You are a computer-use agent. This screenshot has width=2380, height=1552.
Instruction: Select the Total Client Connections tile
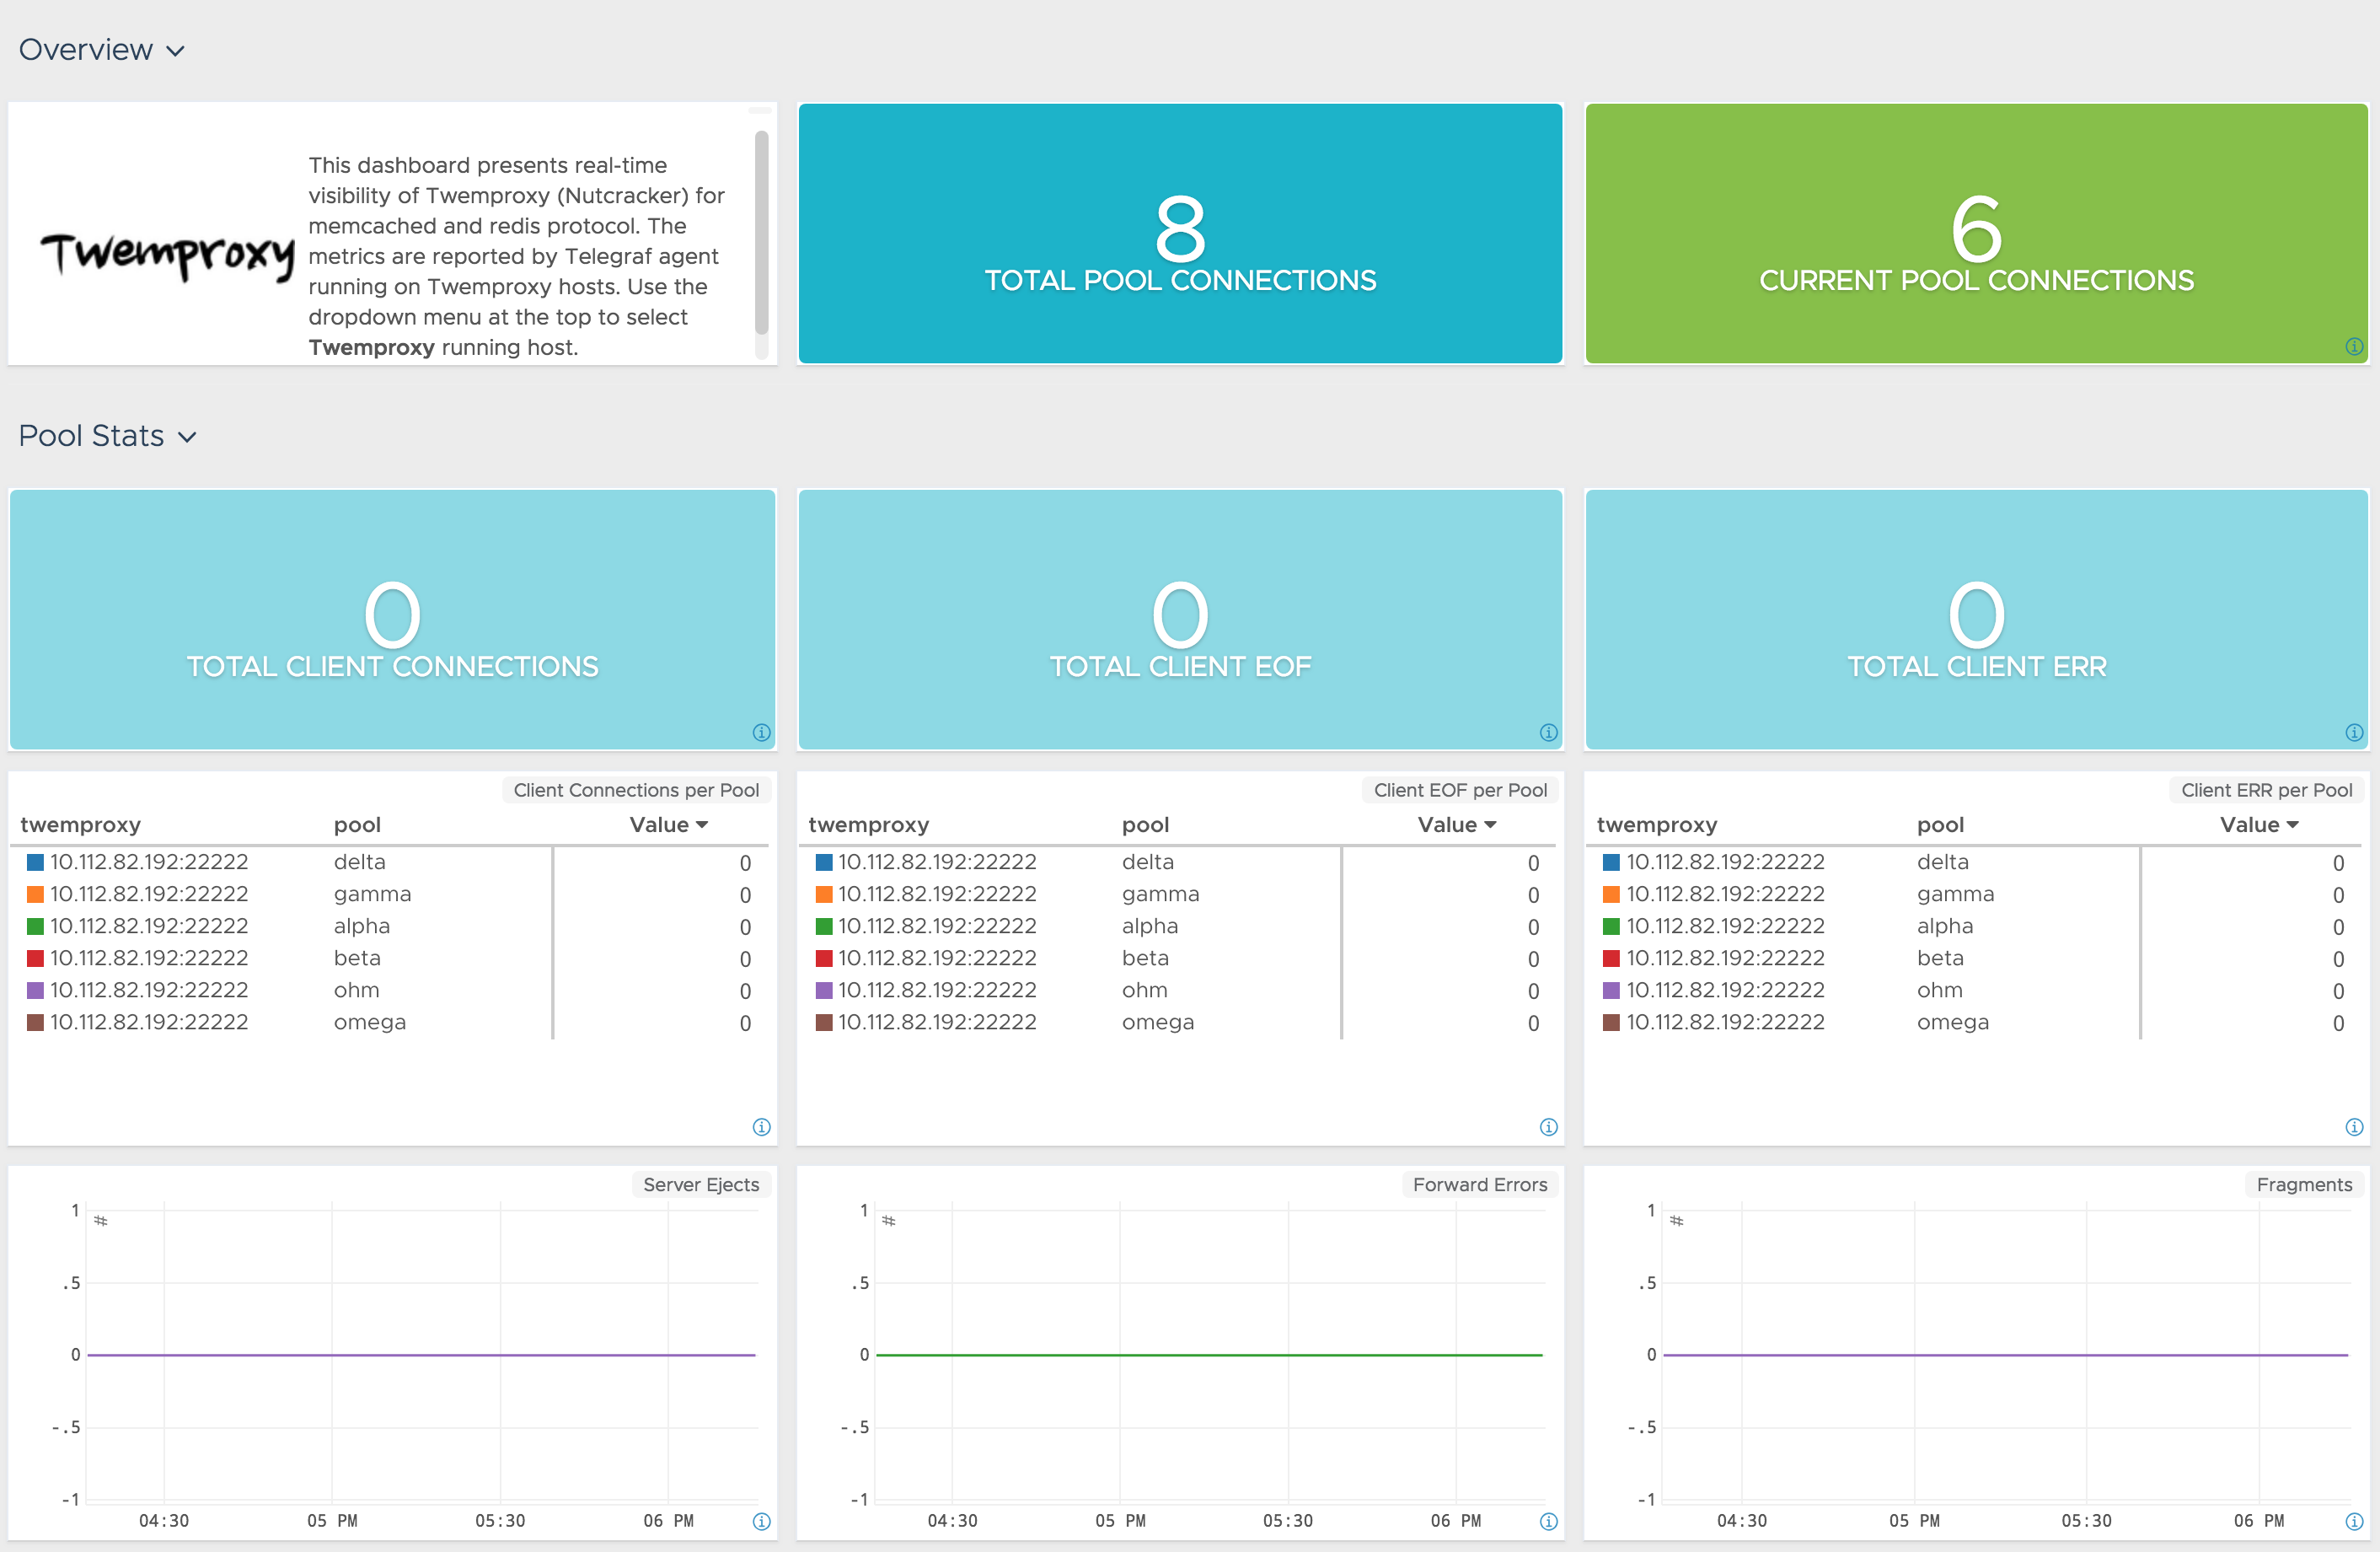pyautogui.click(x=392, y=619)
